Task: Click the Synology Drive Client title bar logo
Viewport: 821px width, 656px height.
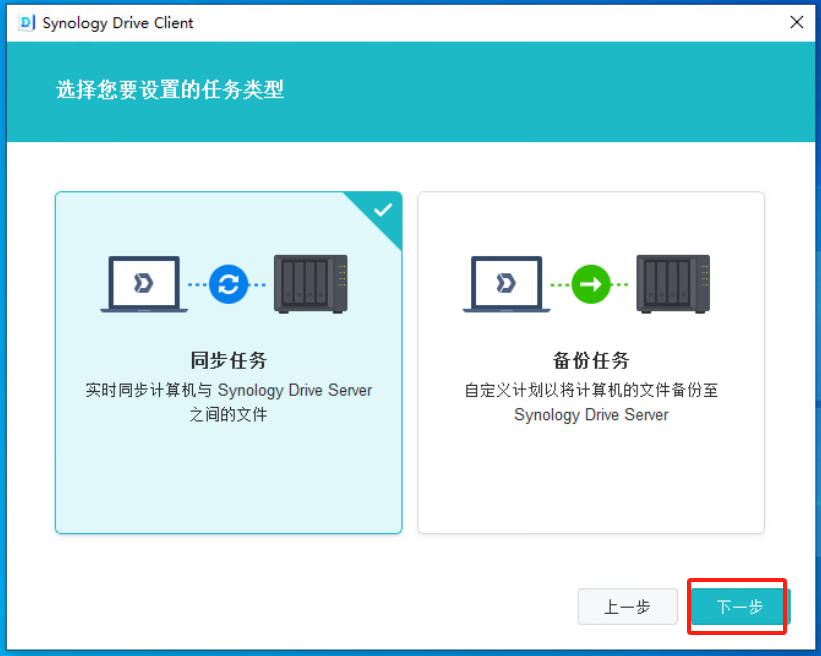Action: (26, 23)
